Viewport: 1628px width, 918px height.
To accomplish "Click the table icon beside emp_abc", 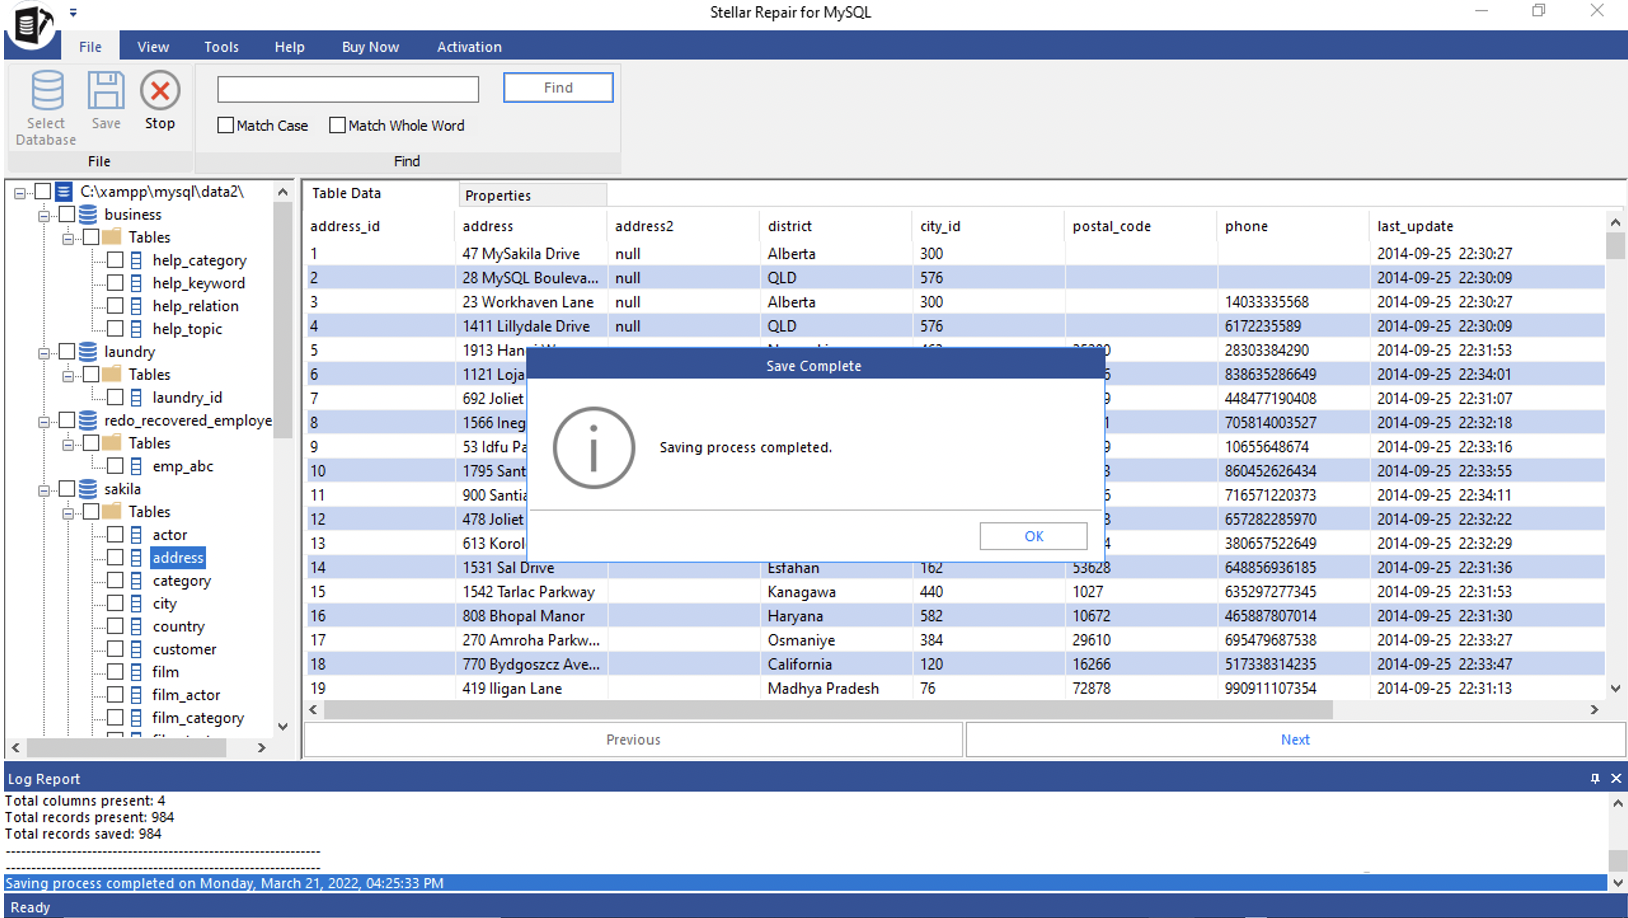I will pos(137,466).
